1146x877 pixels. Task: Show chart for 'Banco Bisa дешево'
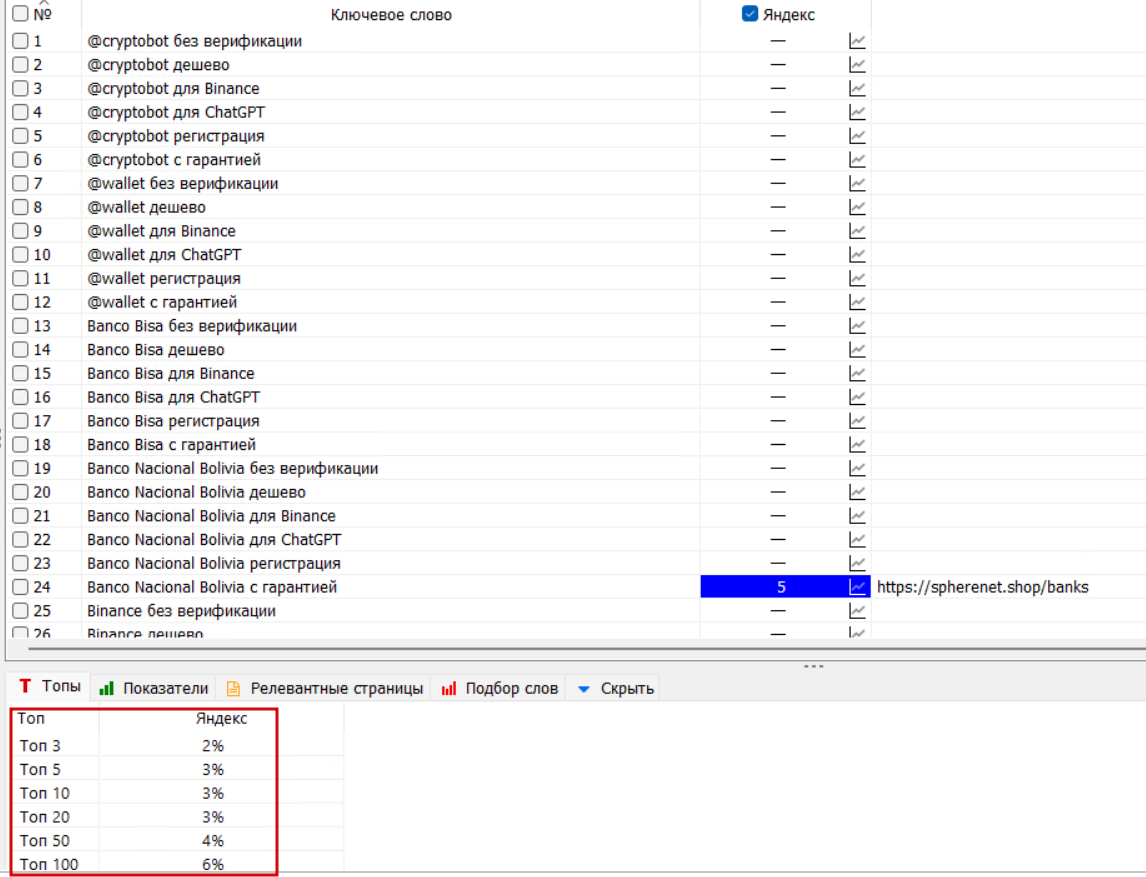coord(857,350)
